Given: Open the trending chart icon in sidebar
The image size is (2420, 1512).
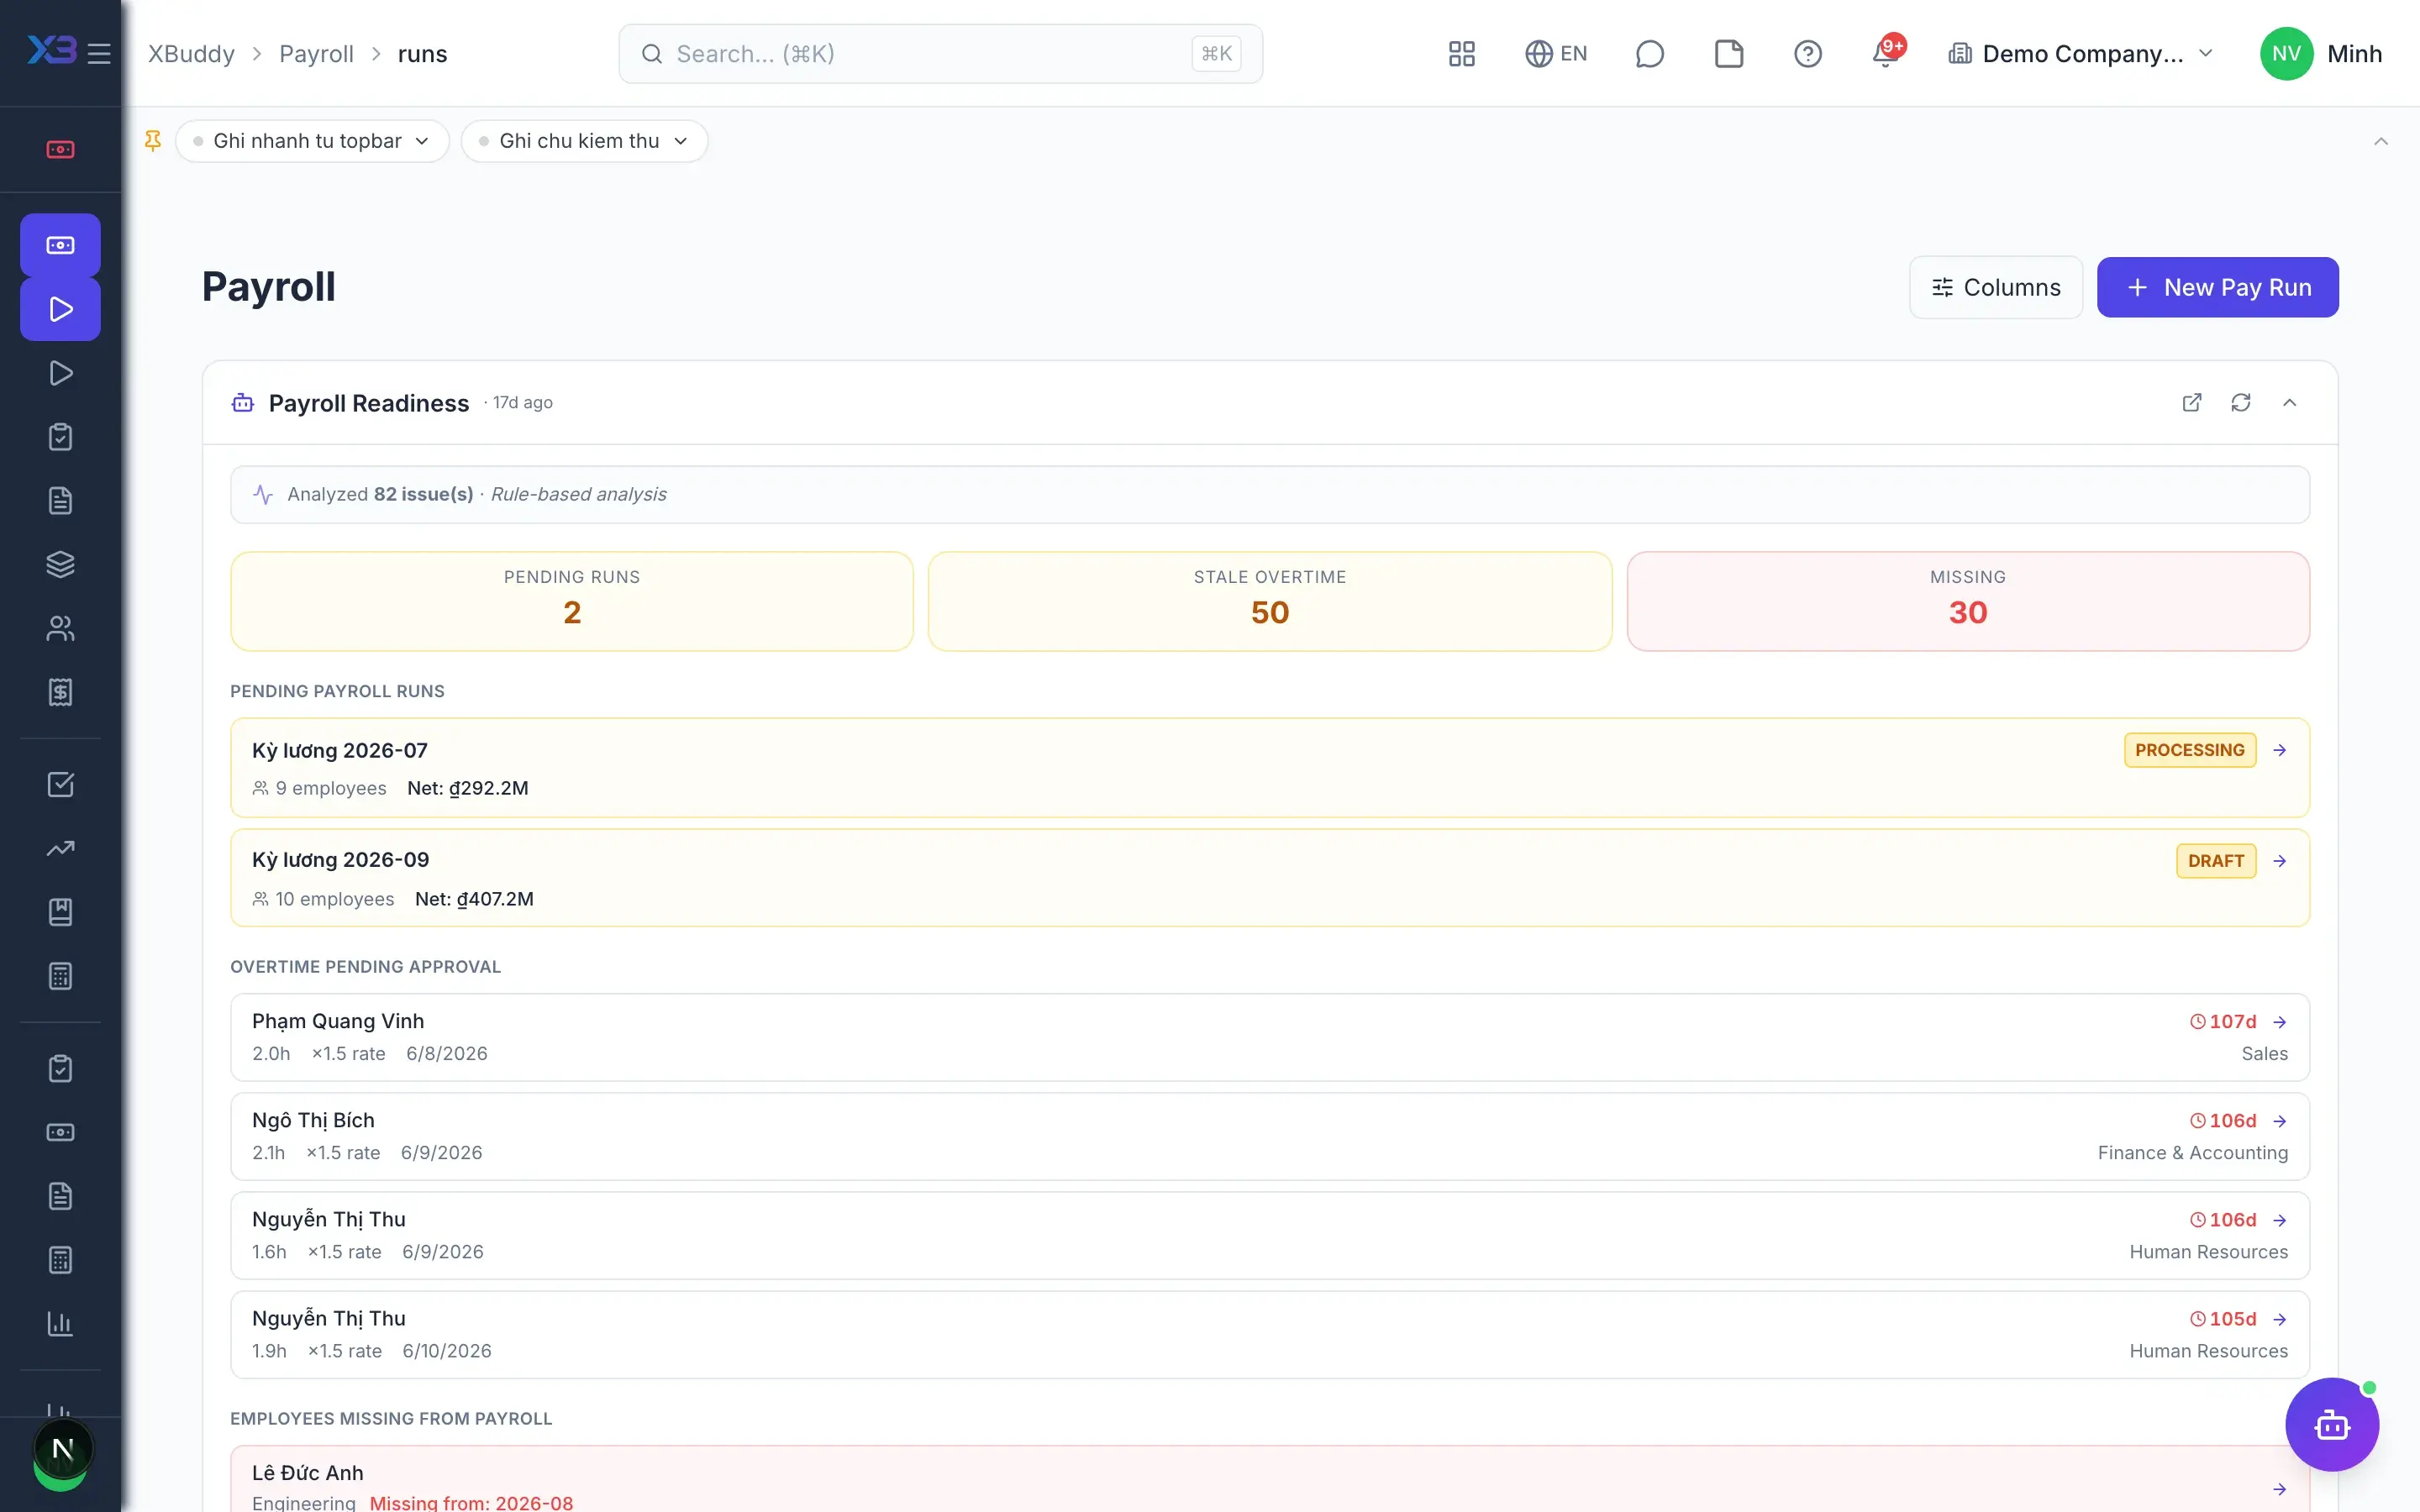Looking at the screenshot, I should coord(60,849).
